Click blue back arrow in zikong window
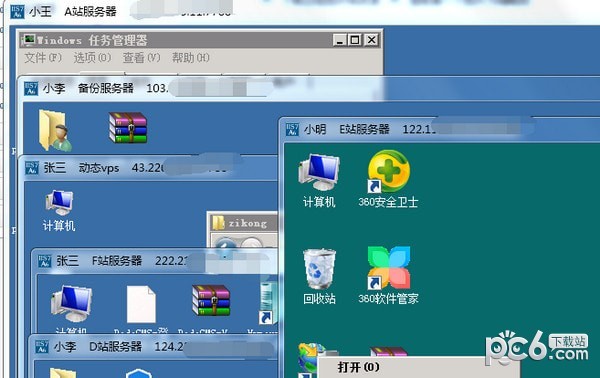 click(x=225, y=245)
